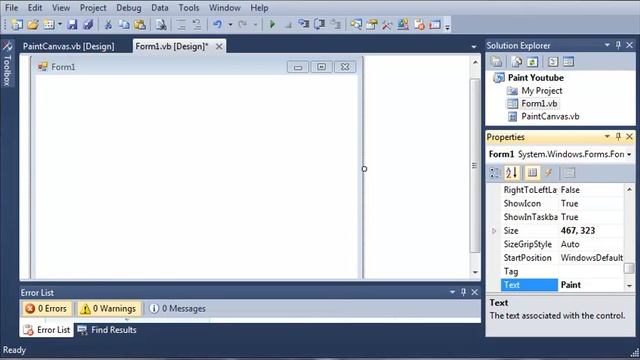Open the Help menu
The height and width of the screenshot is (360, 640).
pos(259,8)
